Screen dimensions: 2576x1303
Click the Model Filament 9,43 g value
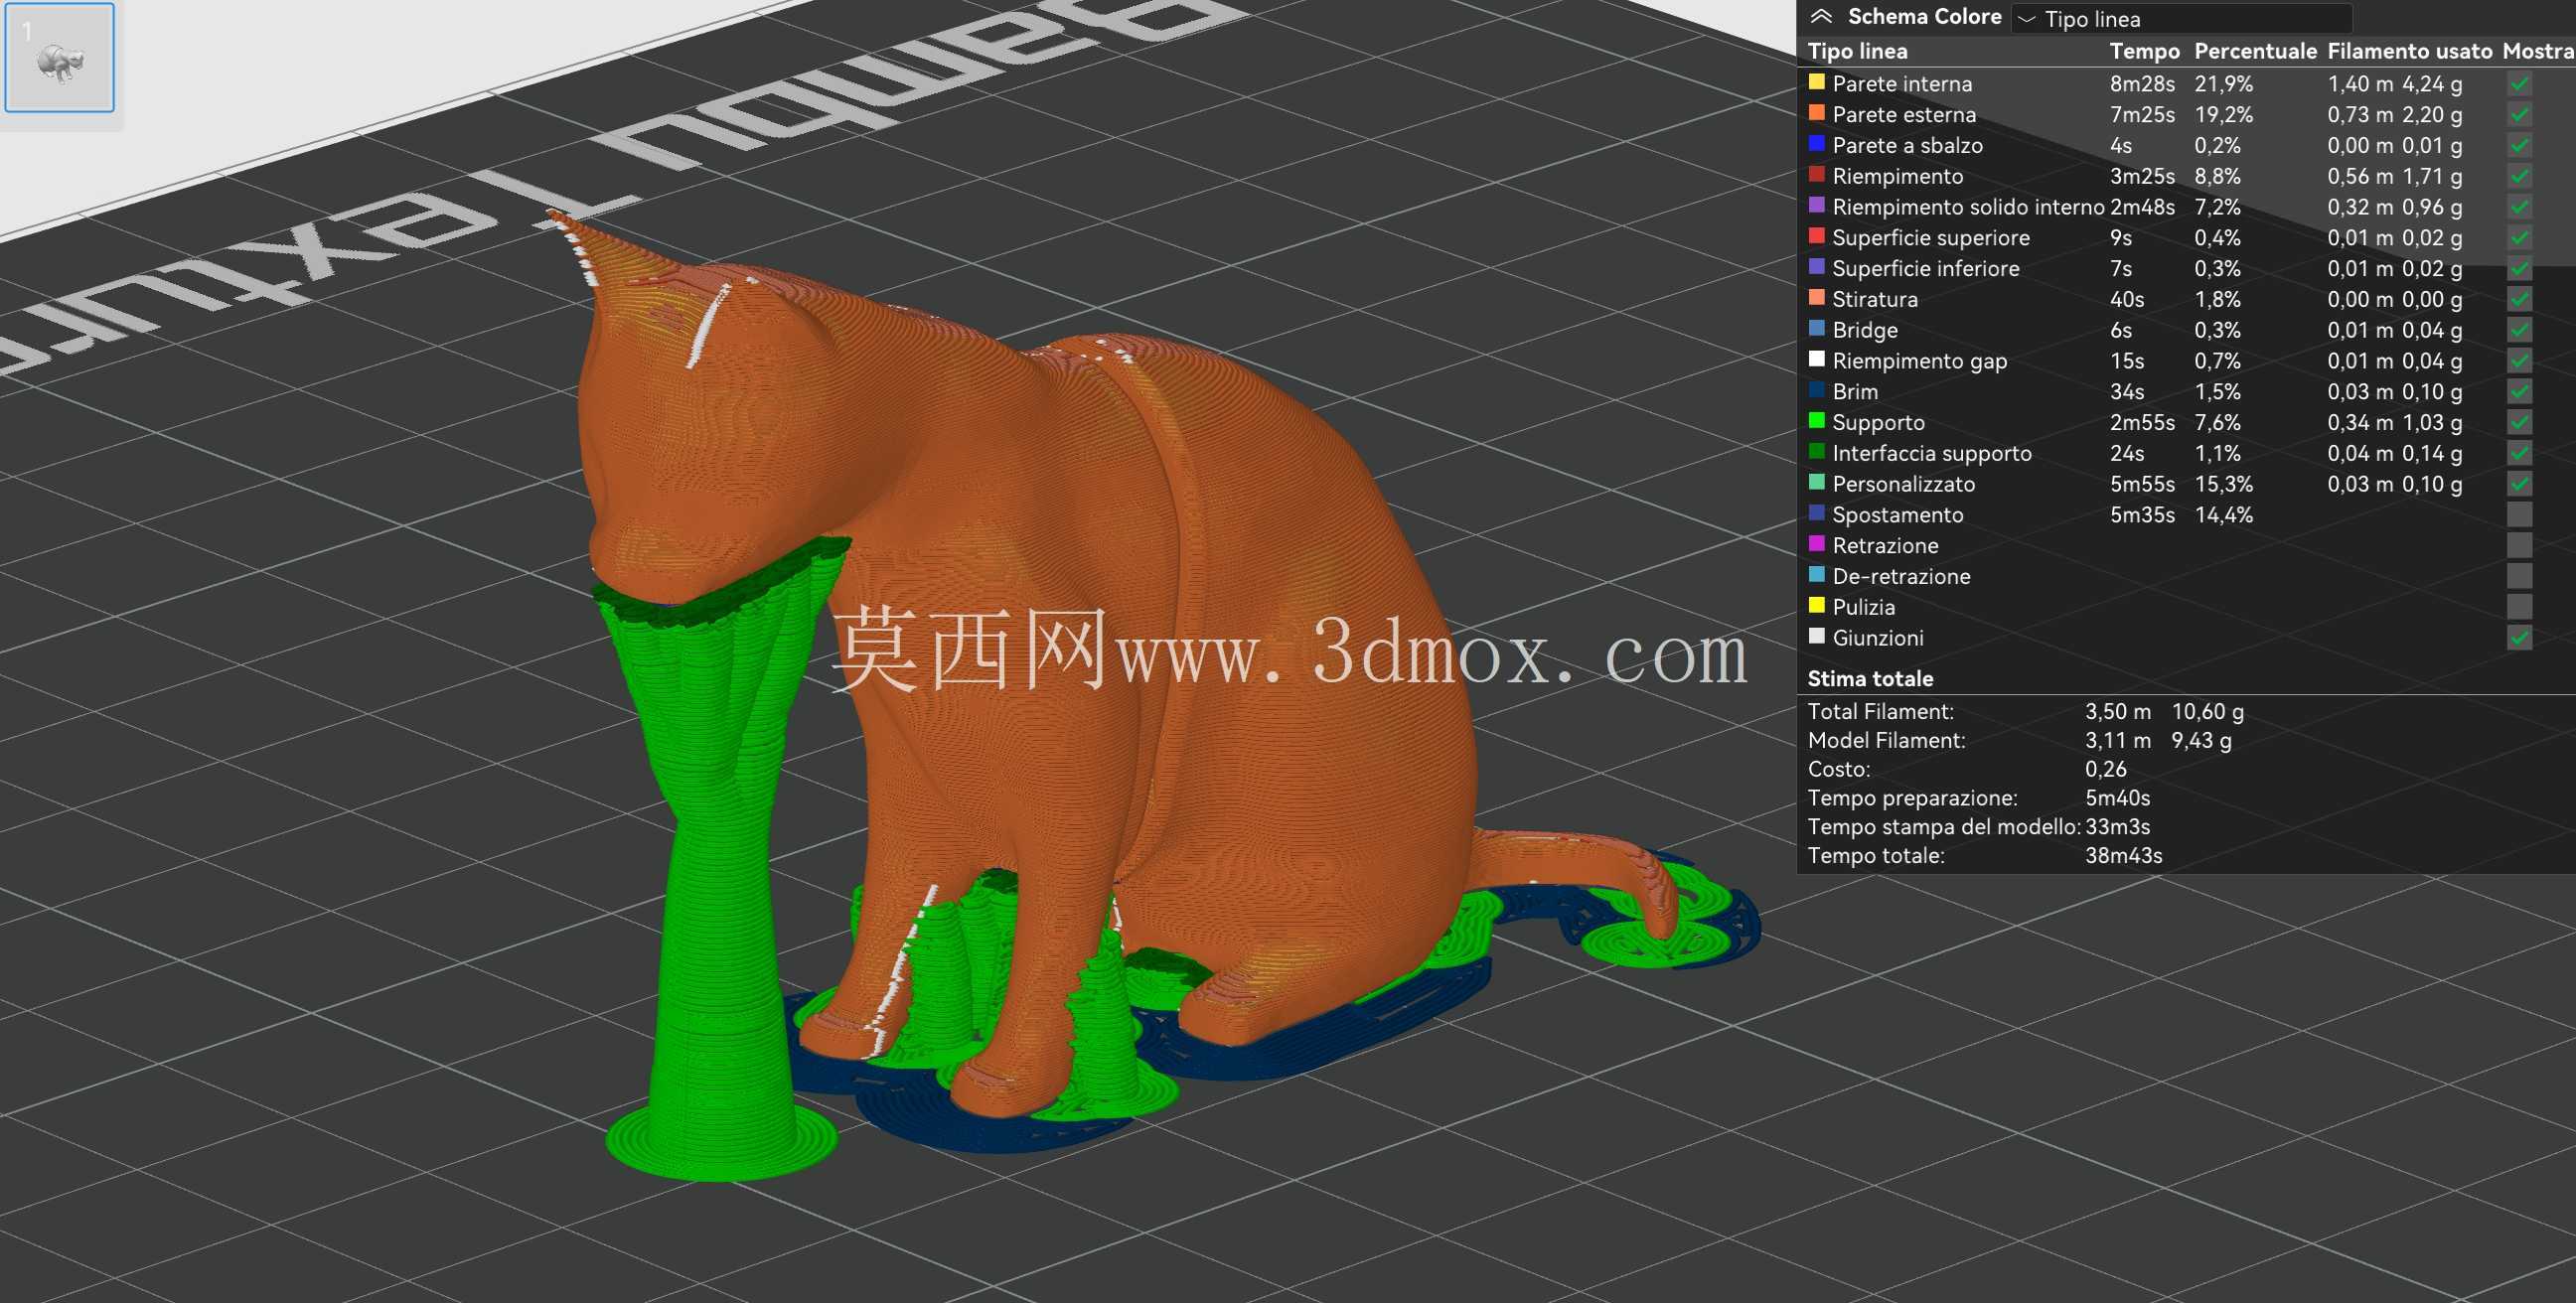(2201, 741)
